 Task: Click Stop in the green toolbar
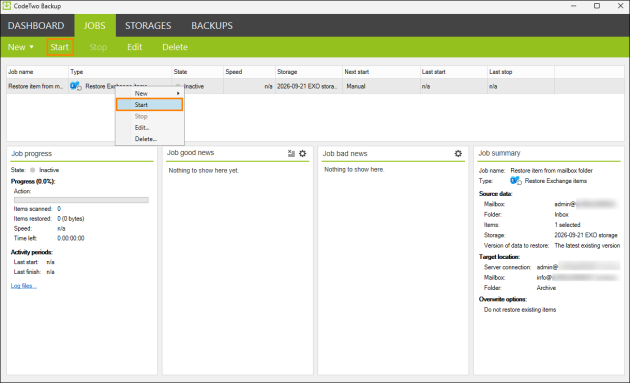click(x=98, y=47)
